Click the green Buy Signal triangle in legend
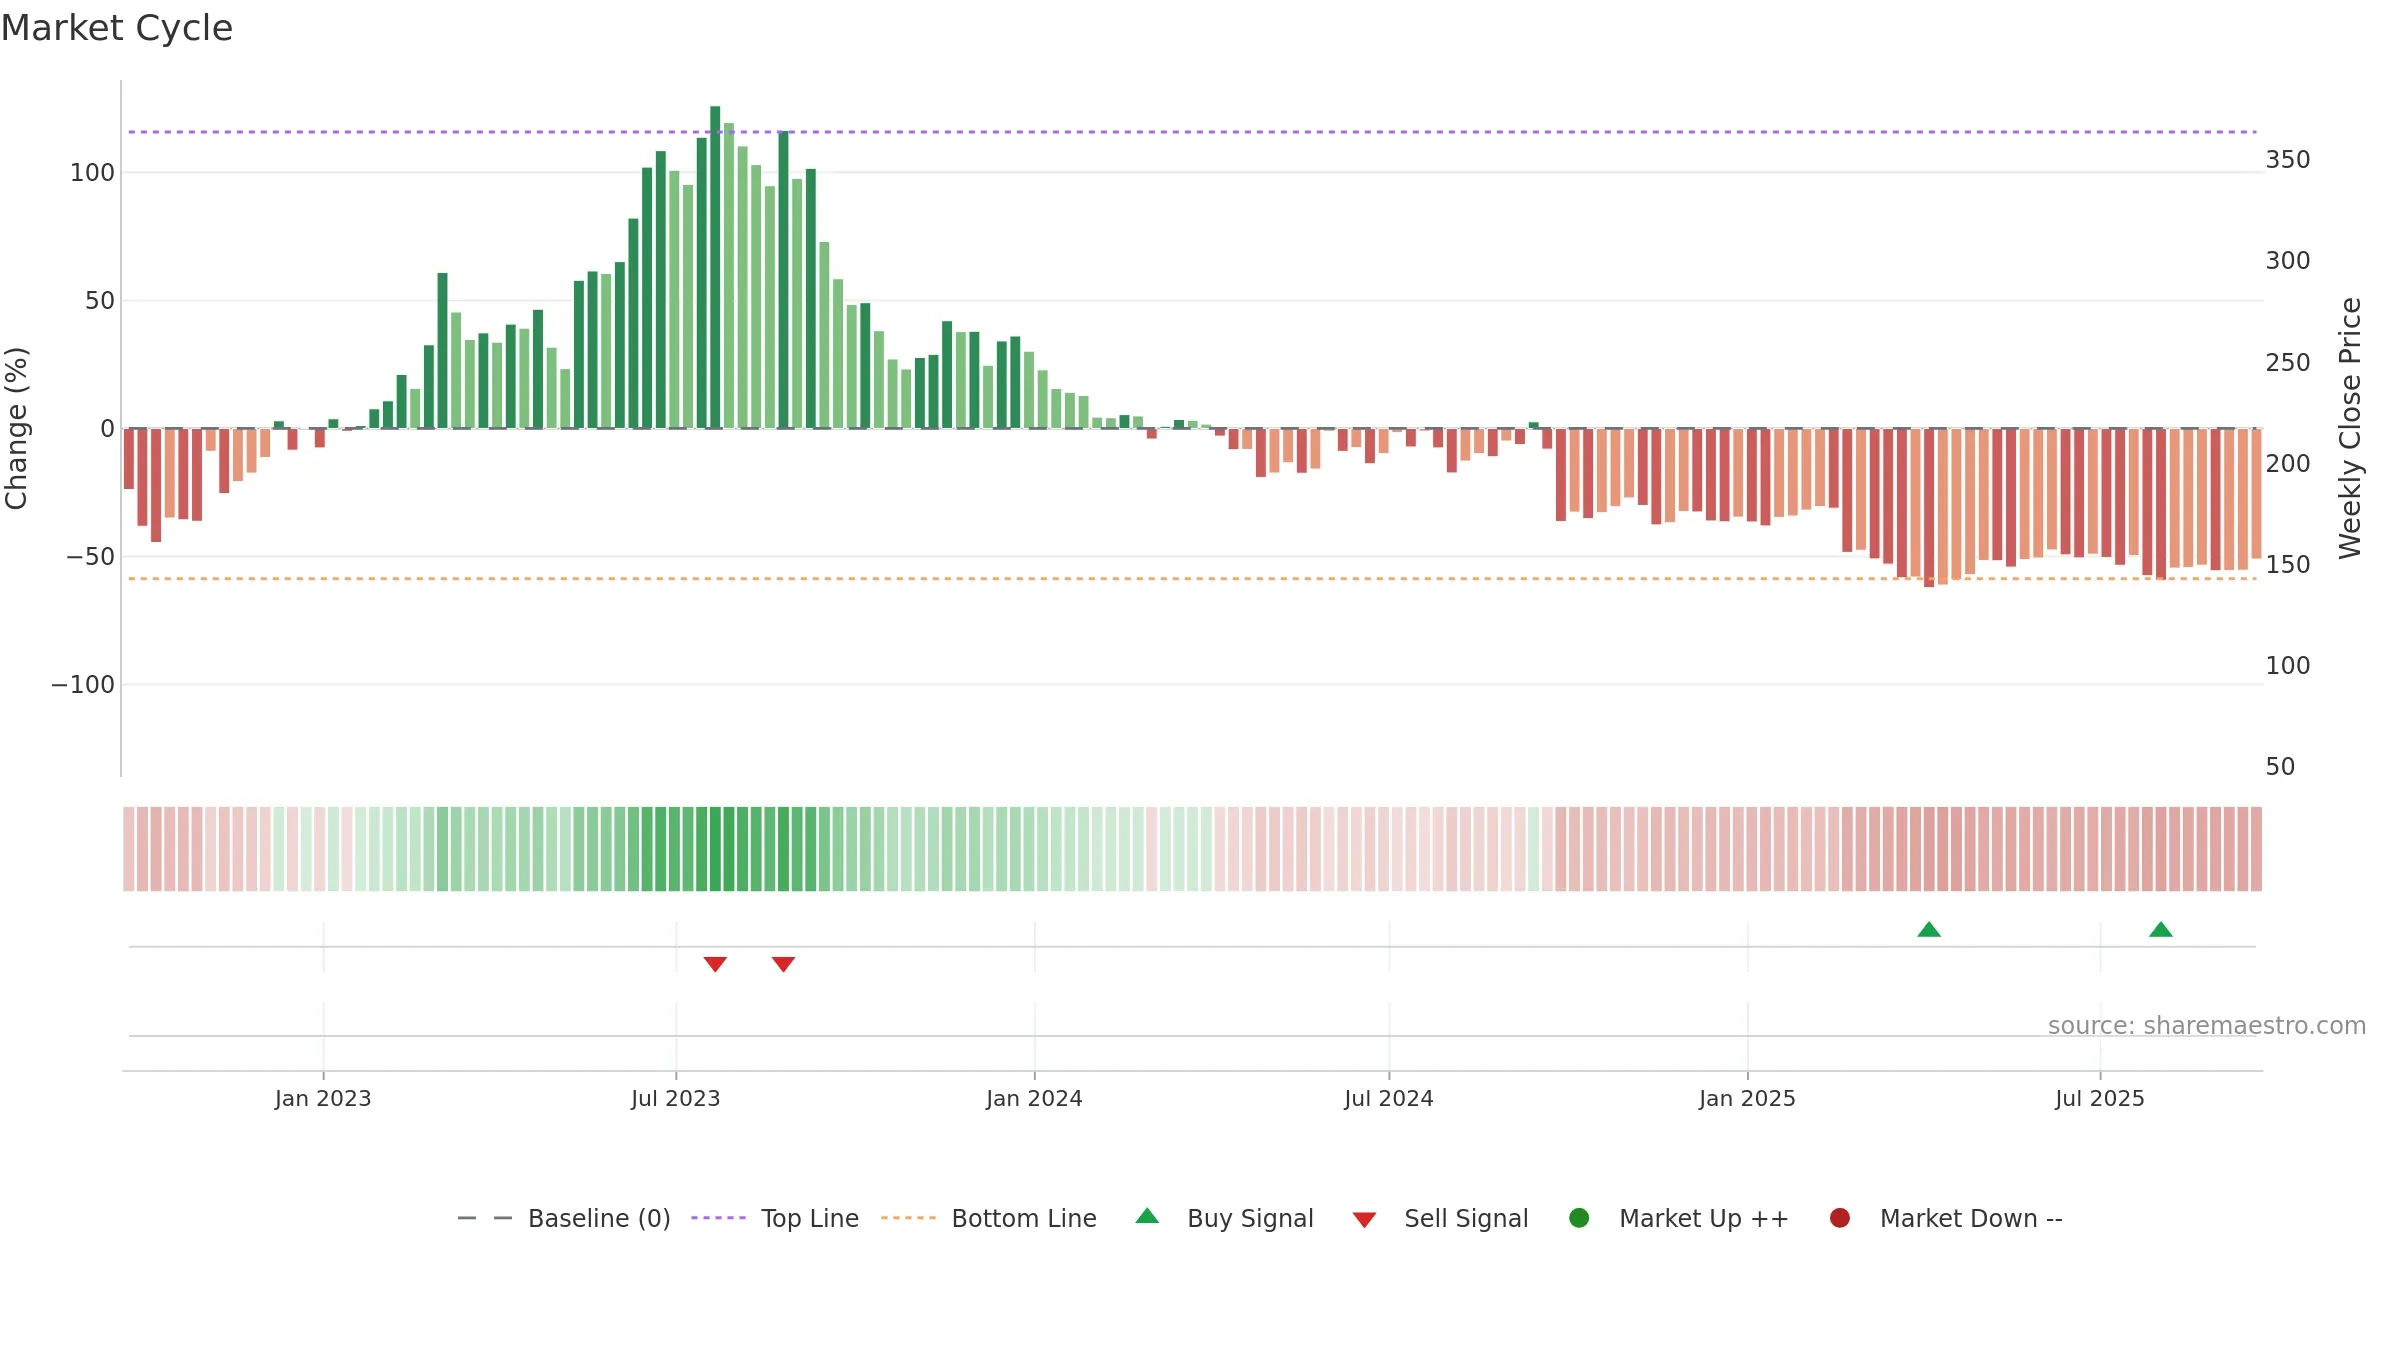2400x1350 pixels. (1147, 1216)
